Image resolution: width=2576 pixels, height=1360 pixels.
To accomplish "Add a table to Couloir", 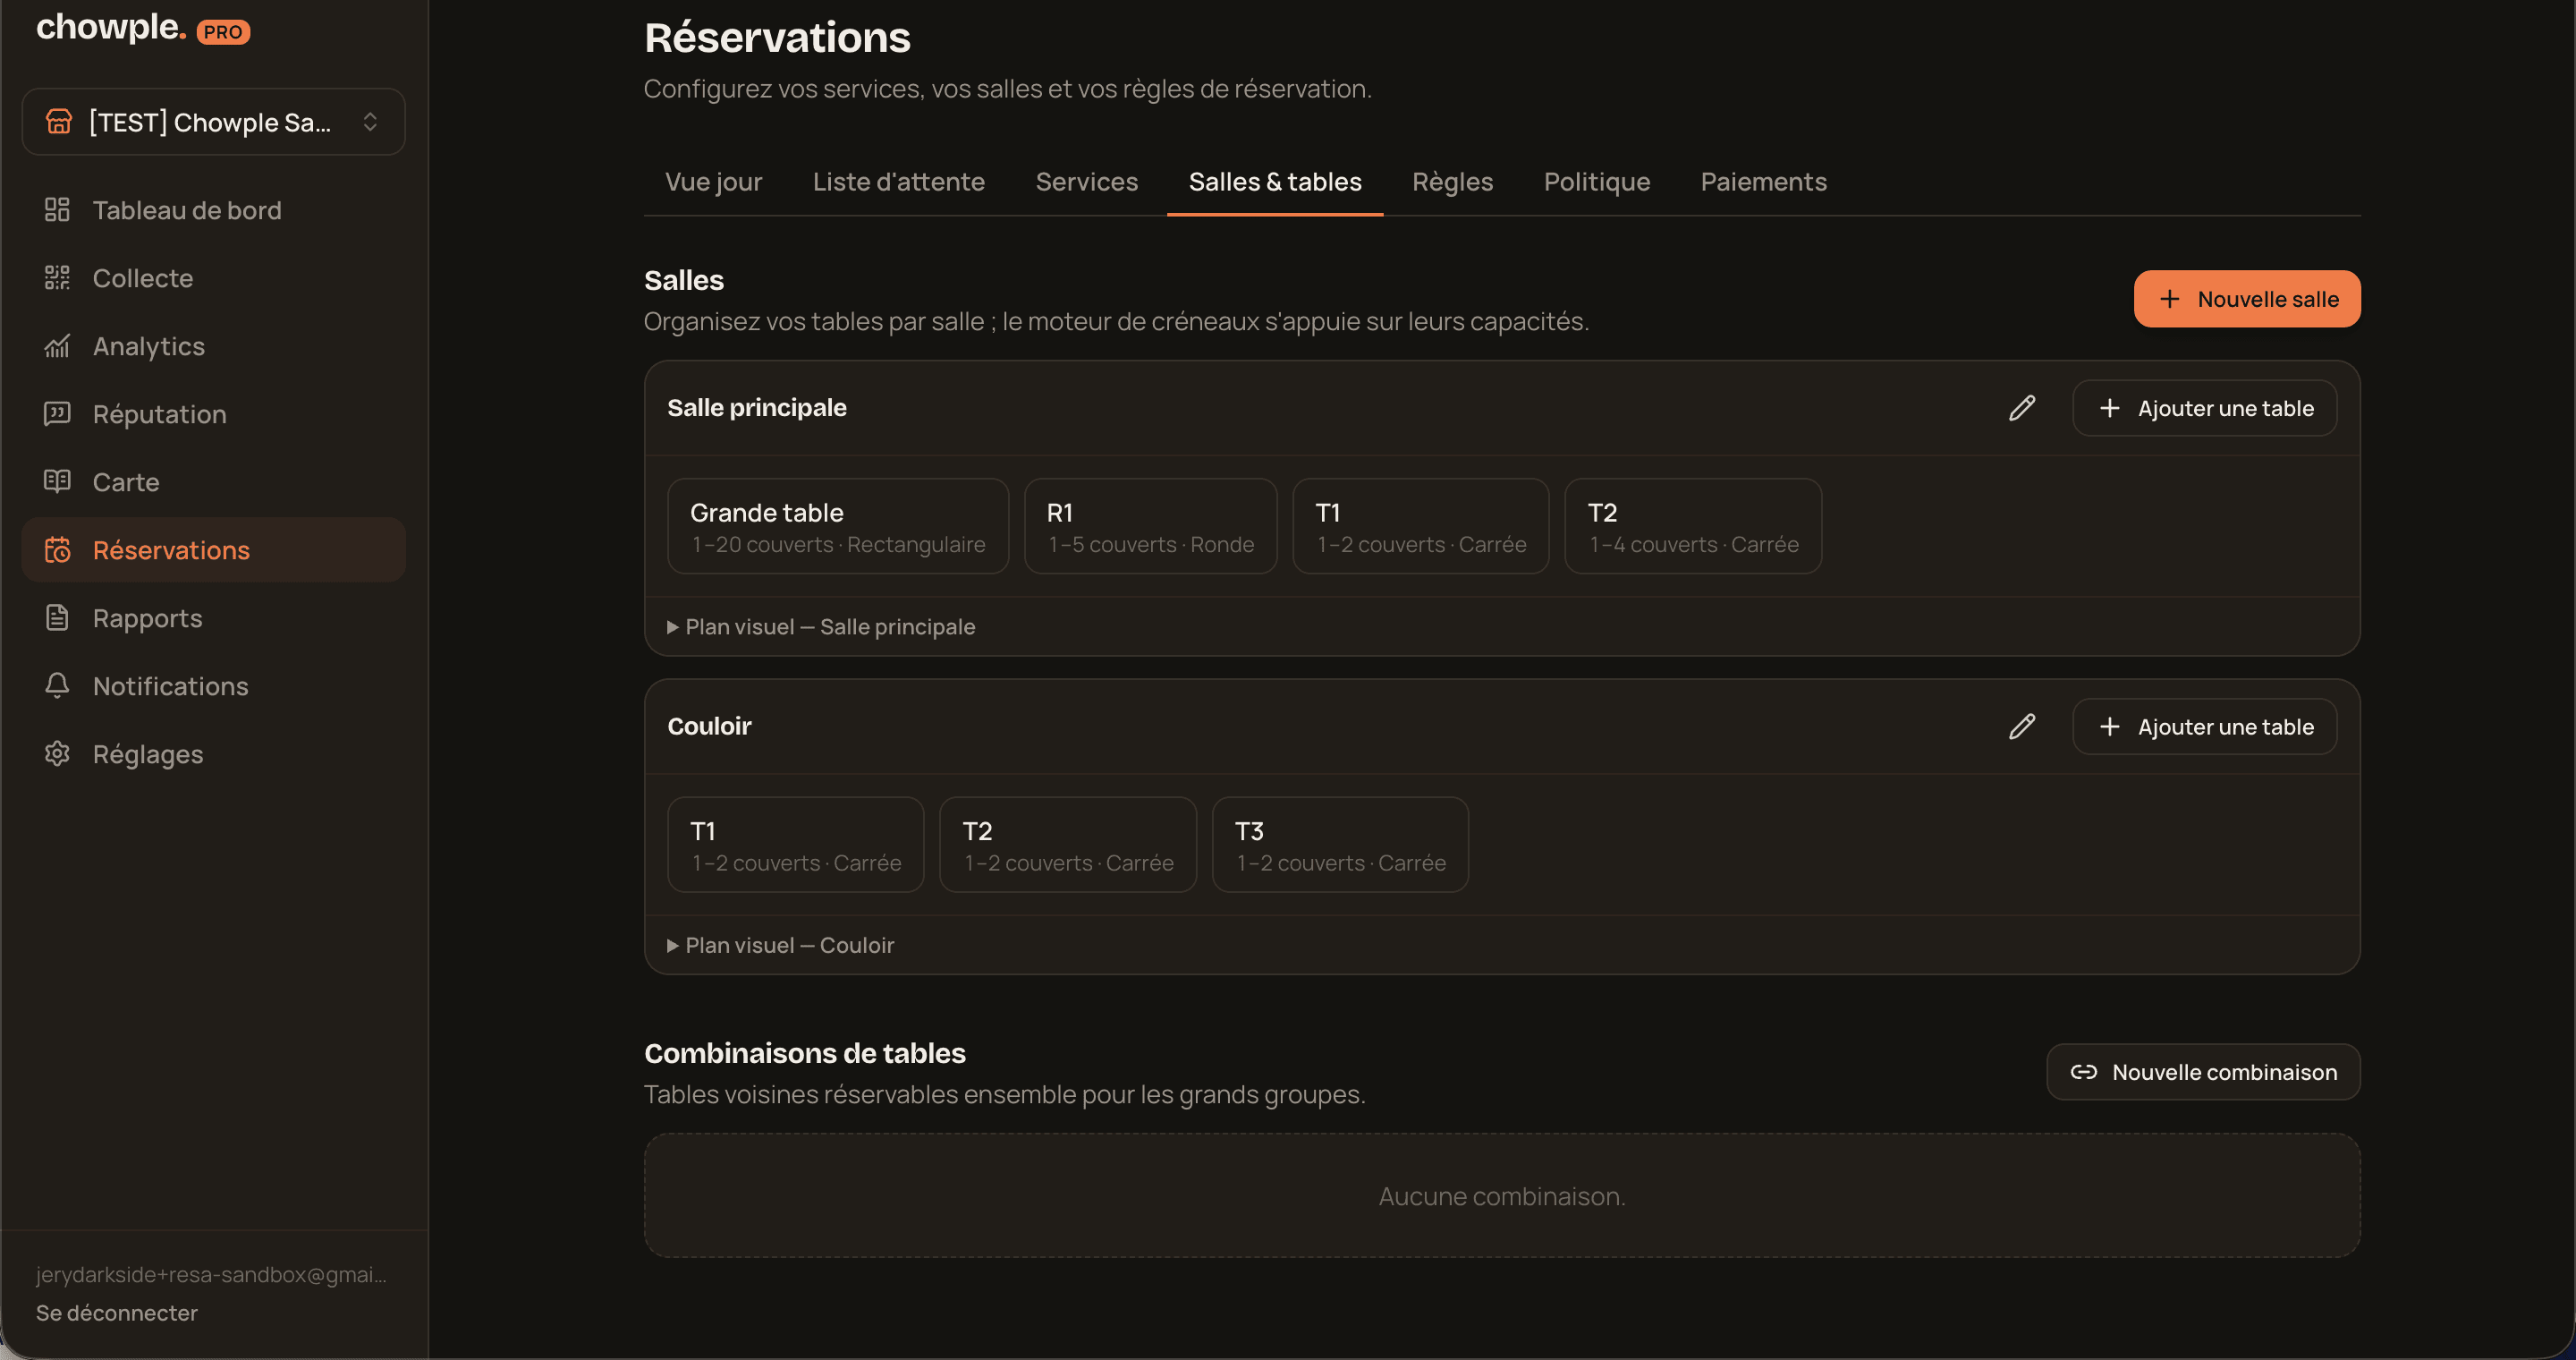I will (2204, 727).
